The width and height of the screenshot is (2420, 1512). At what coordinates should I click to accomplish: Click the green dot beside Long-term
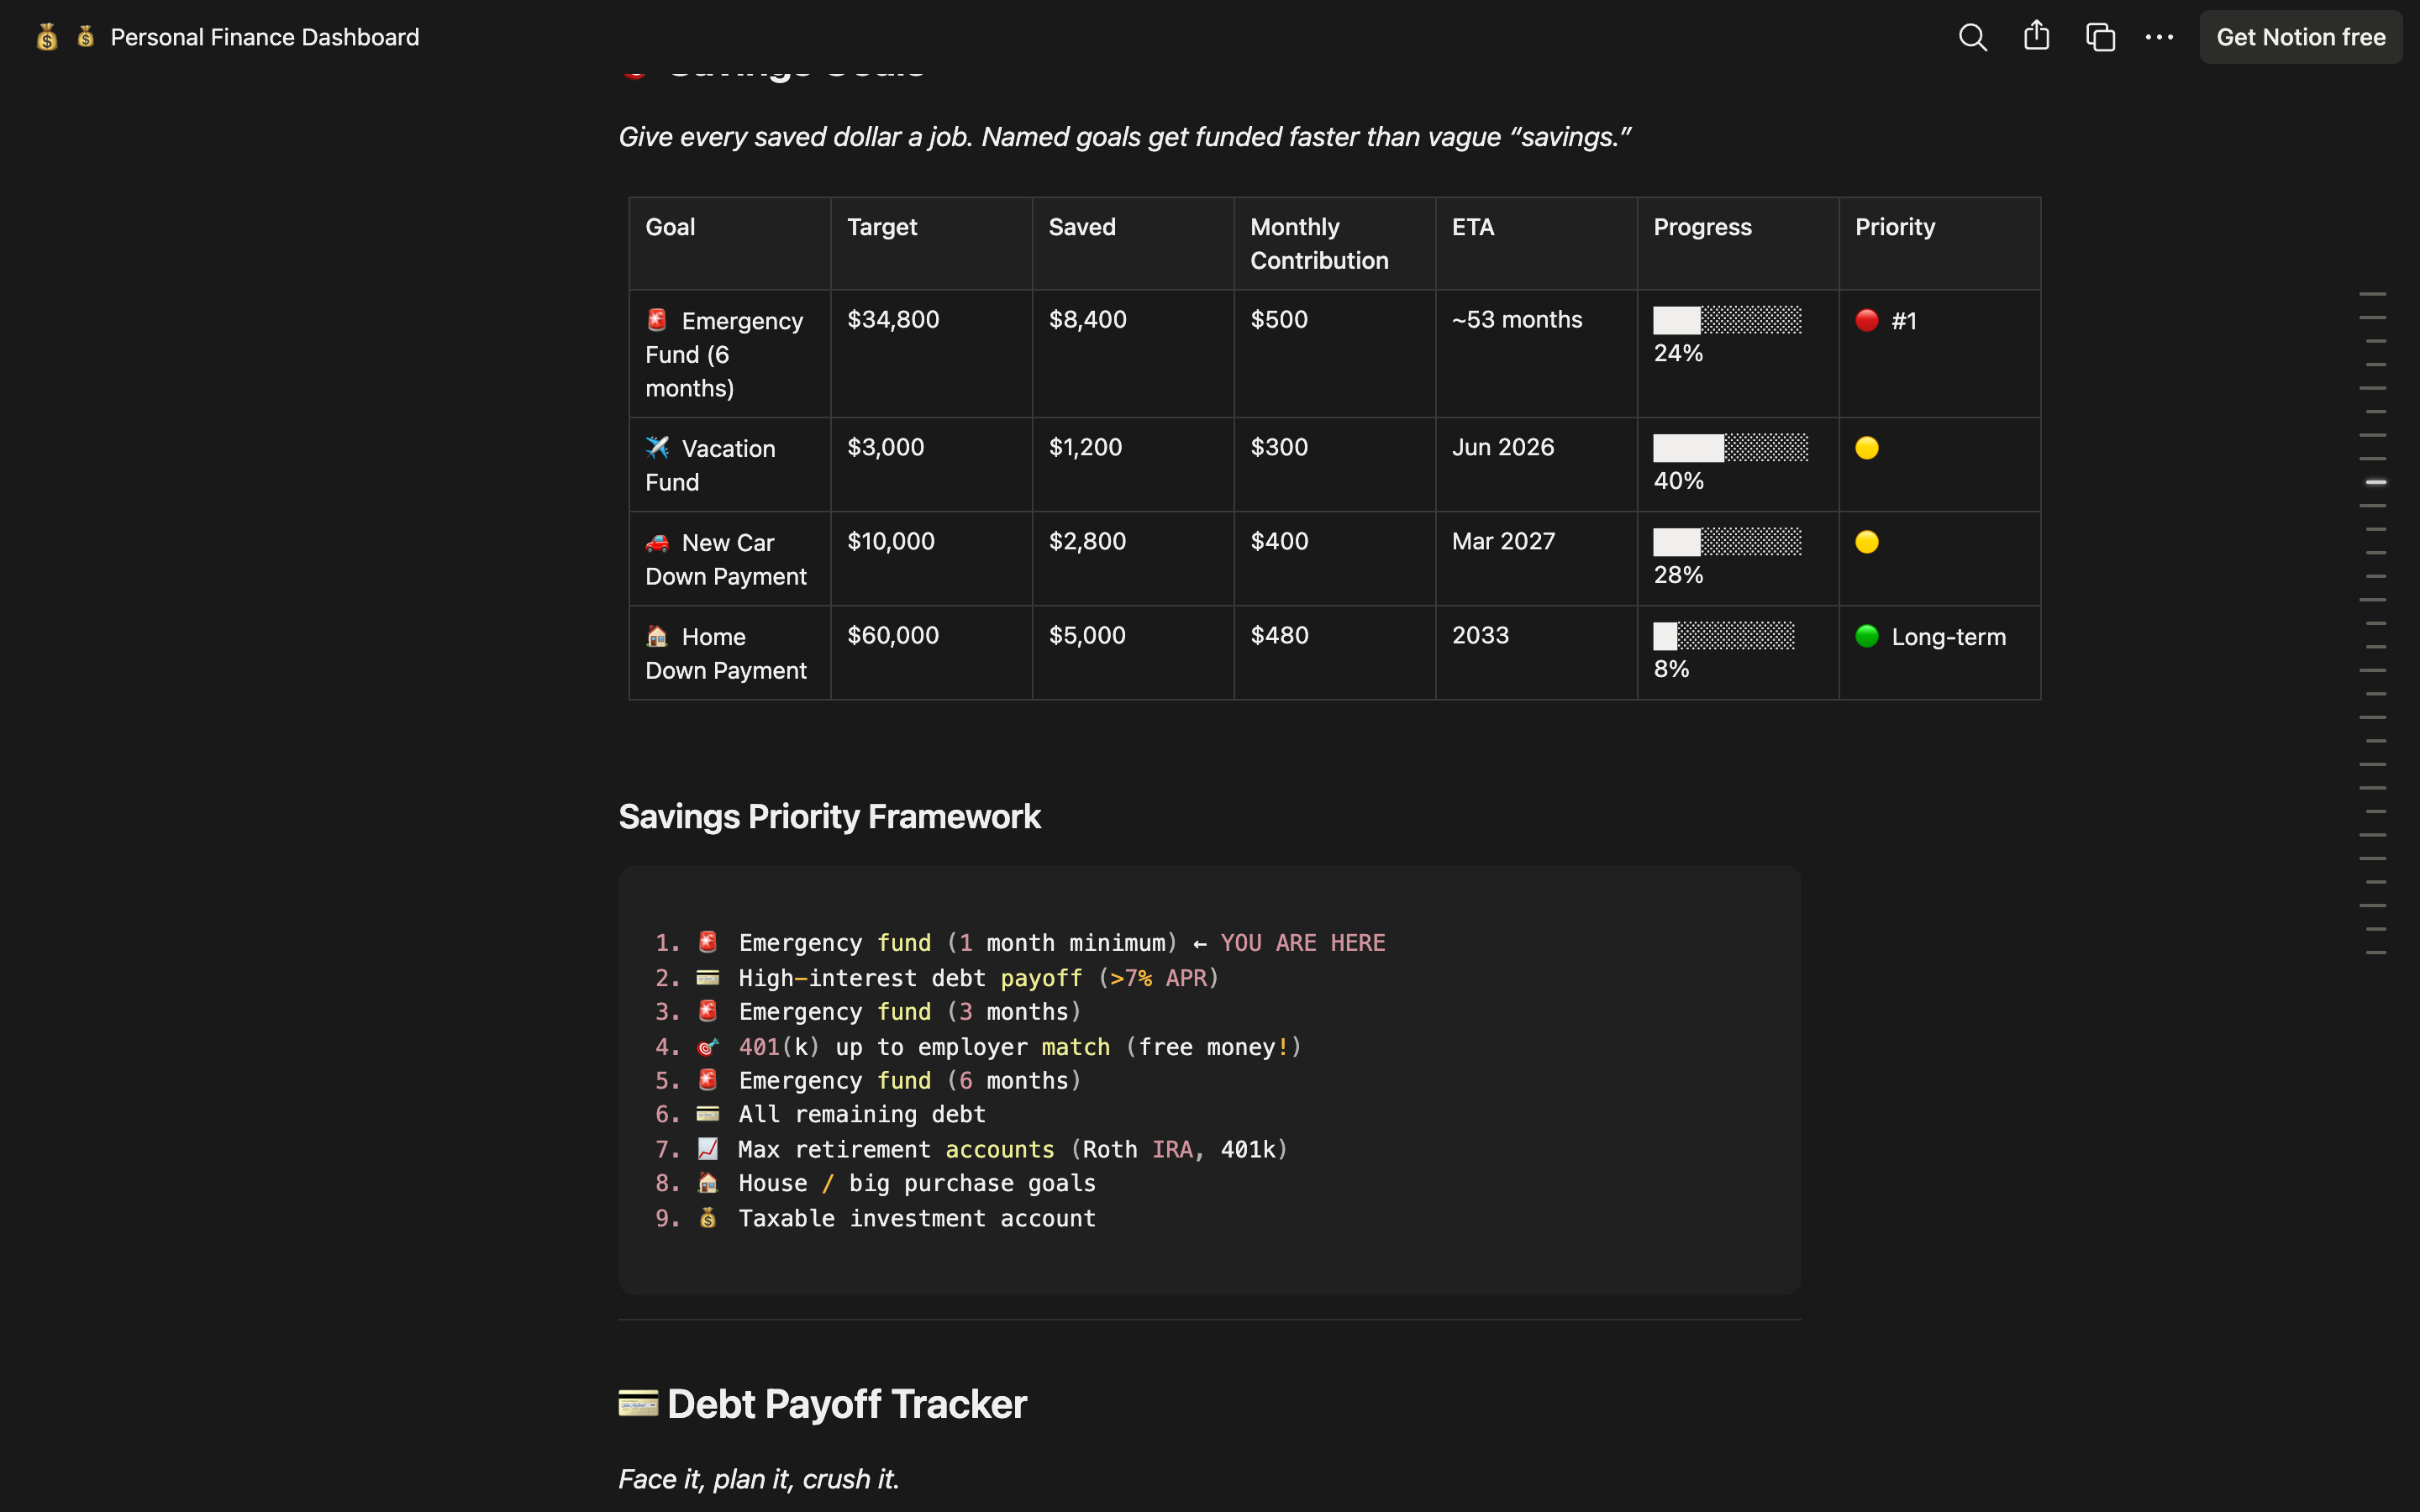click(1866, 636)
